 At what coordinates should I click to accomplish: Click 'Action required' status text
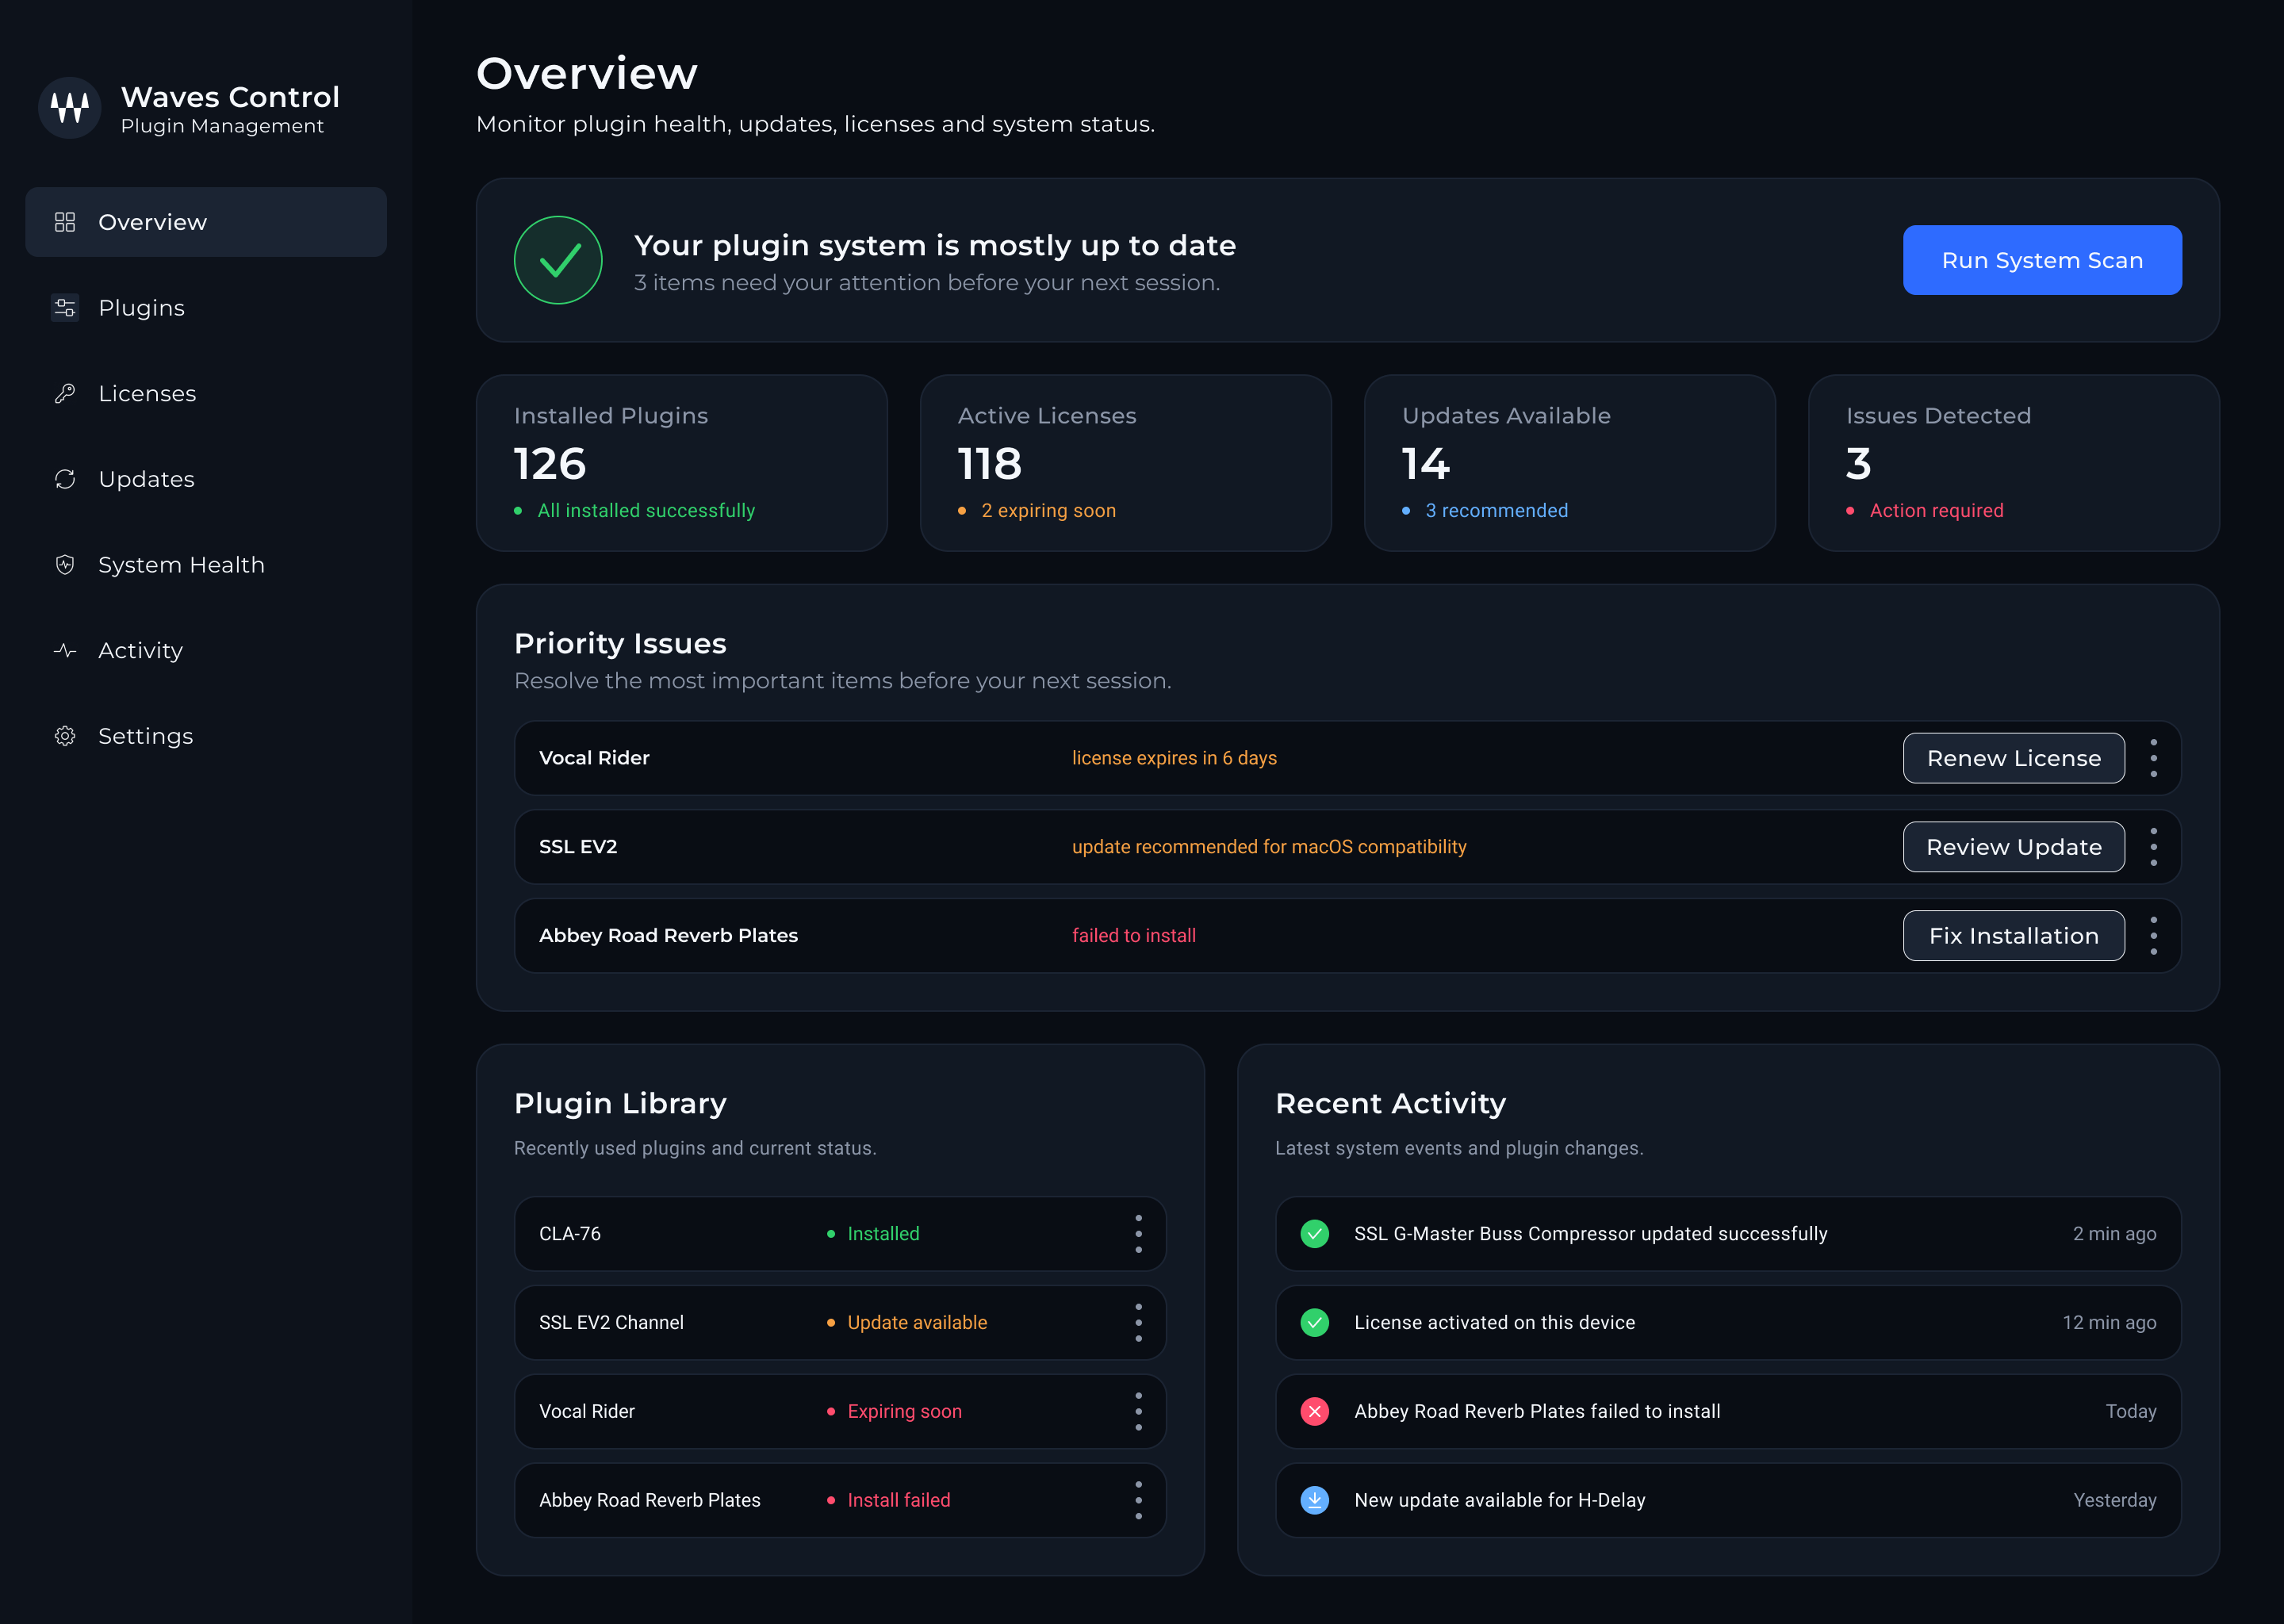(1936, 511)
